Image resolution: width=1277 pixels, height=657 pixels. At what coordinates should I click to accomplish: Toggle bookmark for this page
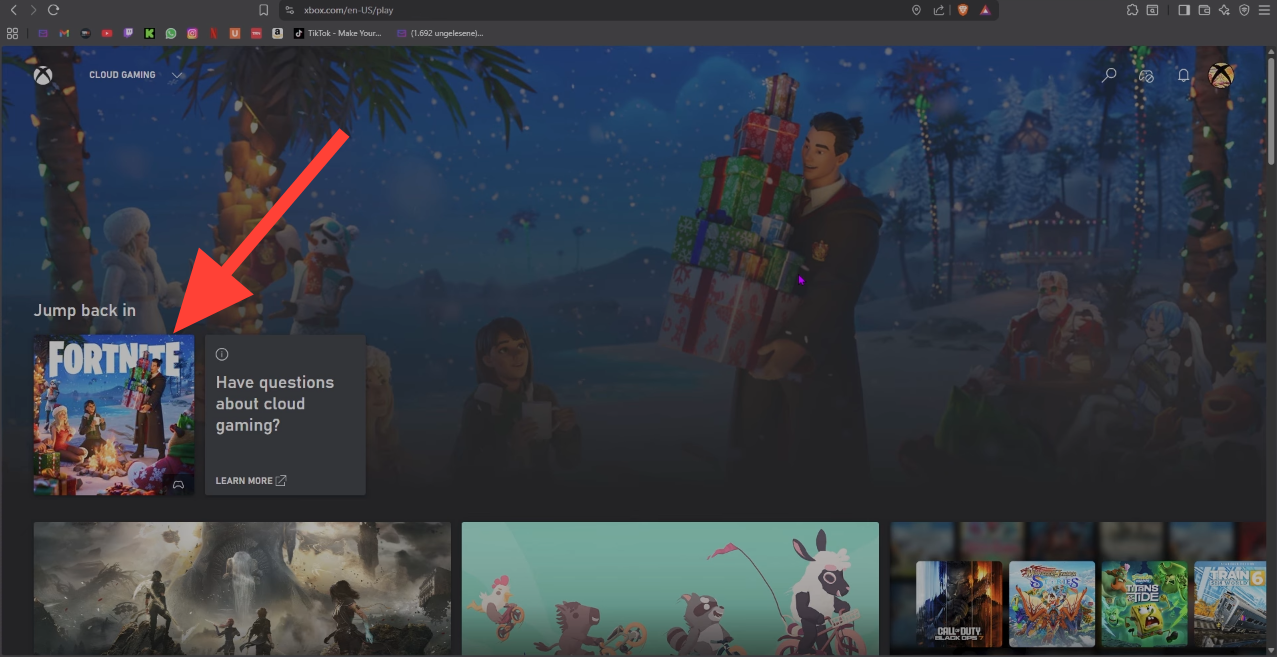point(264,10)
